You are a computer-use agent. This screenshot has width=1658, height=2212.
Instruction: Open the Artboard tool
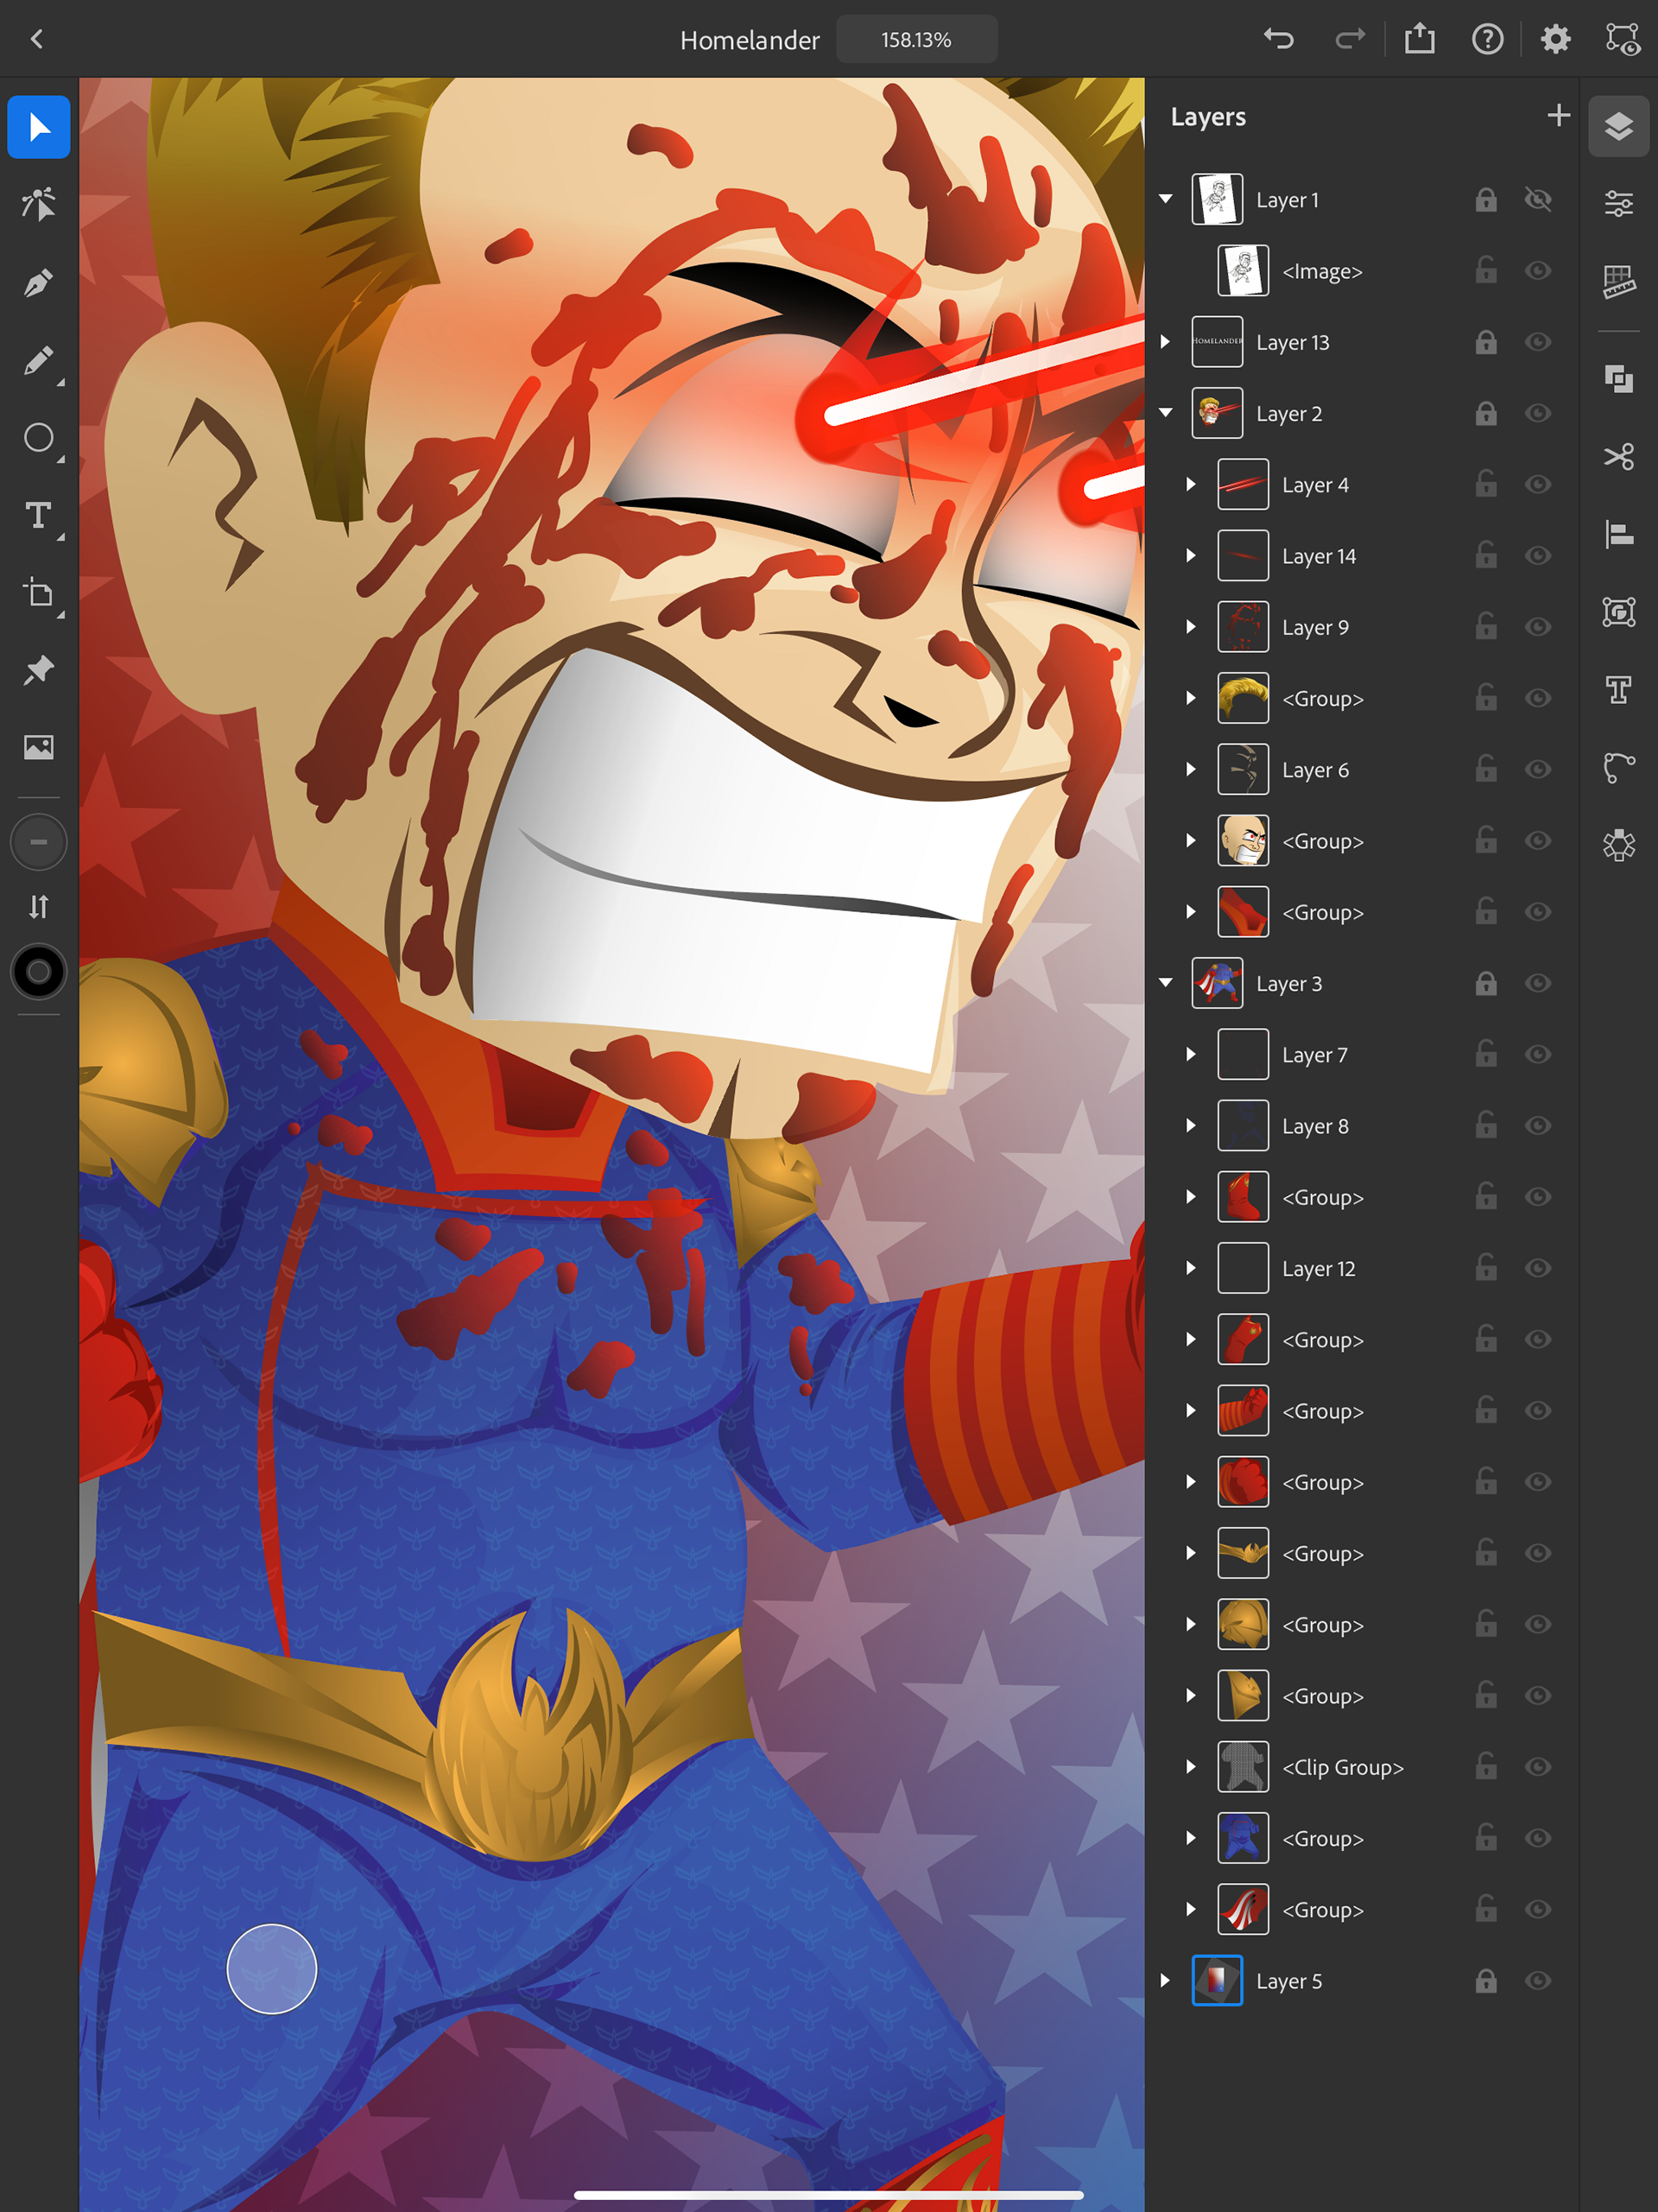tap(38, 593)
